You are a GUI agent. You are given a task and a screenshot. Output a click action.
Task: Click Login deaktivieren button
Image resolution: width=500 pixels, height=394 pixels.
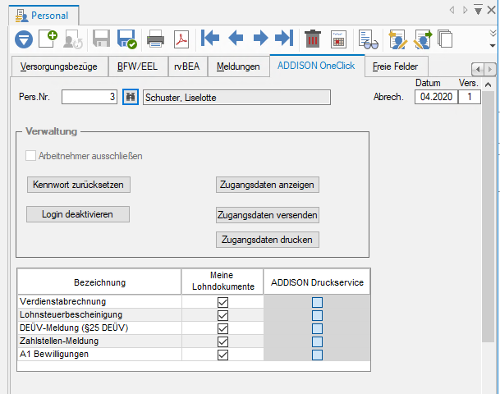coord(78,214)
